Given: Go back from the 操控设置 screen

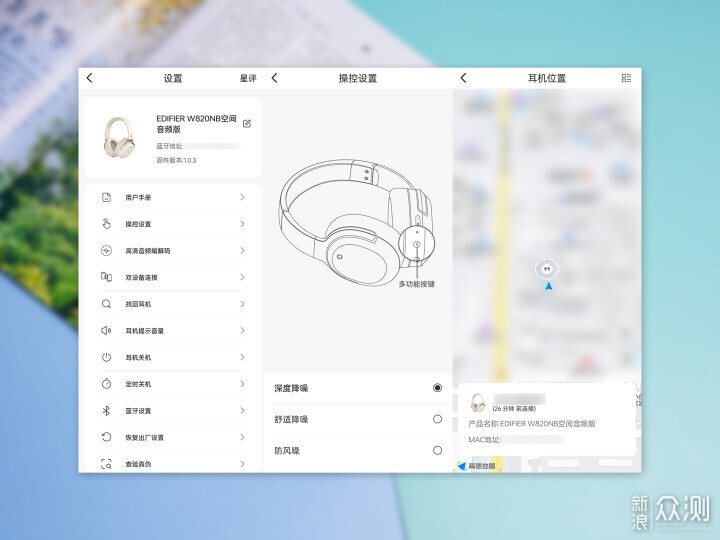Looking at the screenshot, I should [x=275, y=78].
